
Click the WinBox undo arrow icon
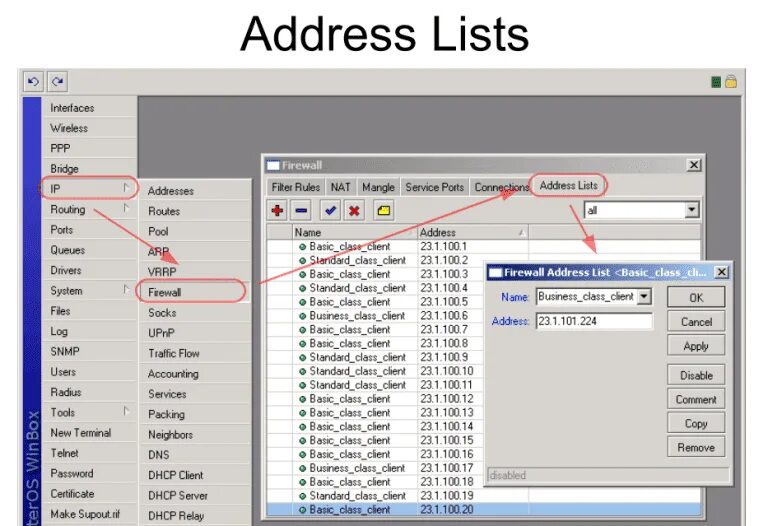click(33, 81)
